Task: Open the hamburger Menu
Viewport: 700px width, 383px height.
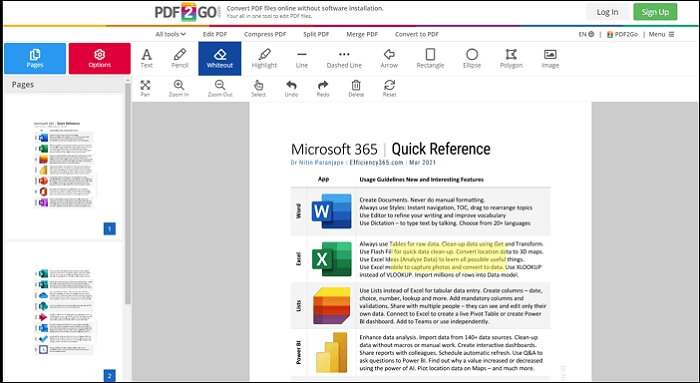Action: tap(661, 34)
